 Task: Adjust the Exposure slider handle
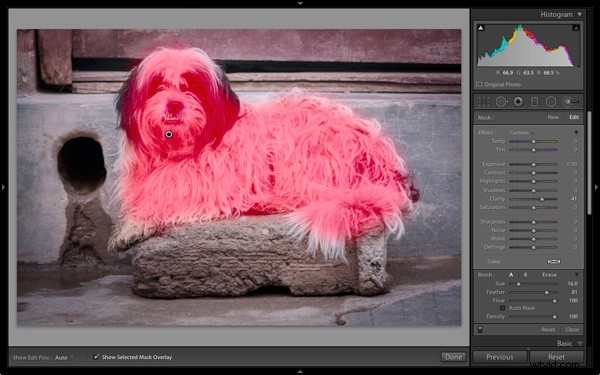(533, 165)
